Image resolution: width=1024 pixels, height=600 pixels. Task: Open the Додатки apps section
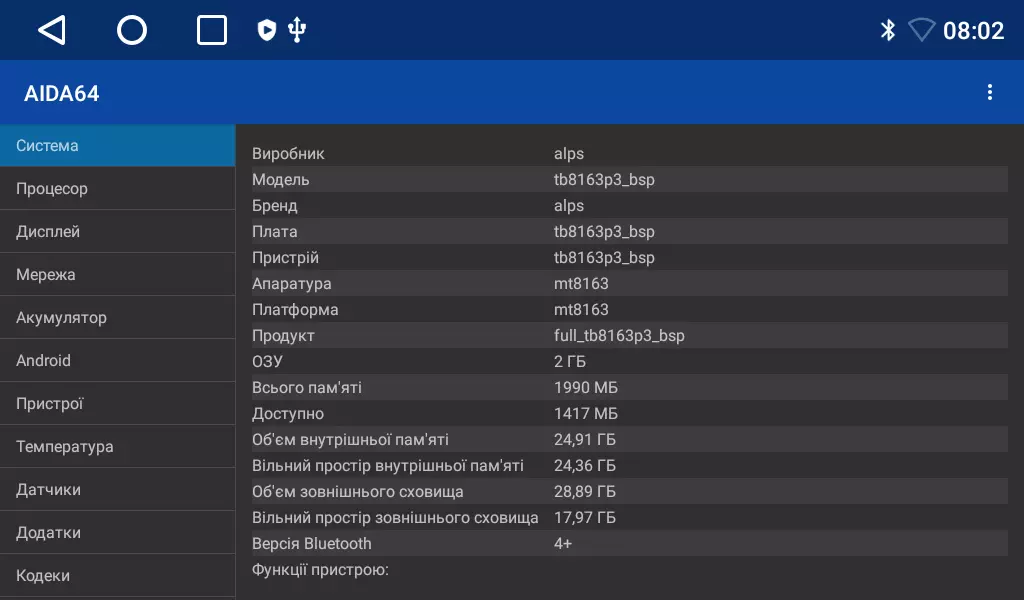pos(117,533)
